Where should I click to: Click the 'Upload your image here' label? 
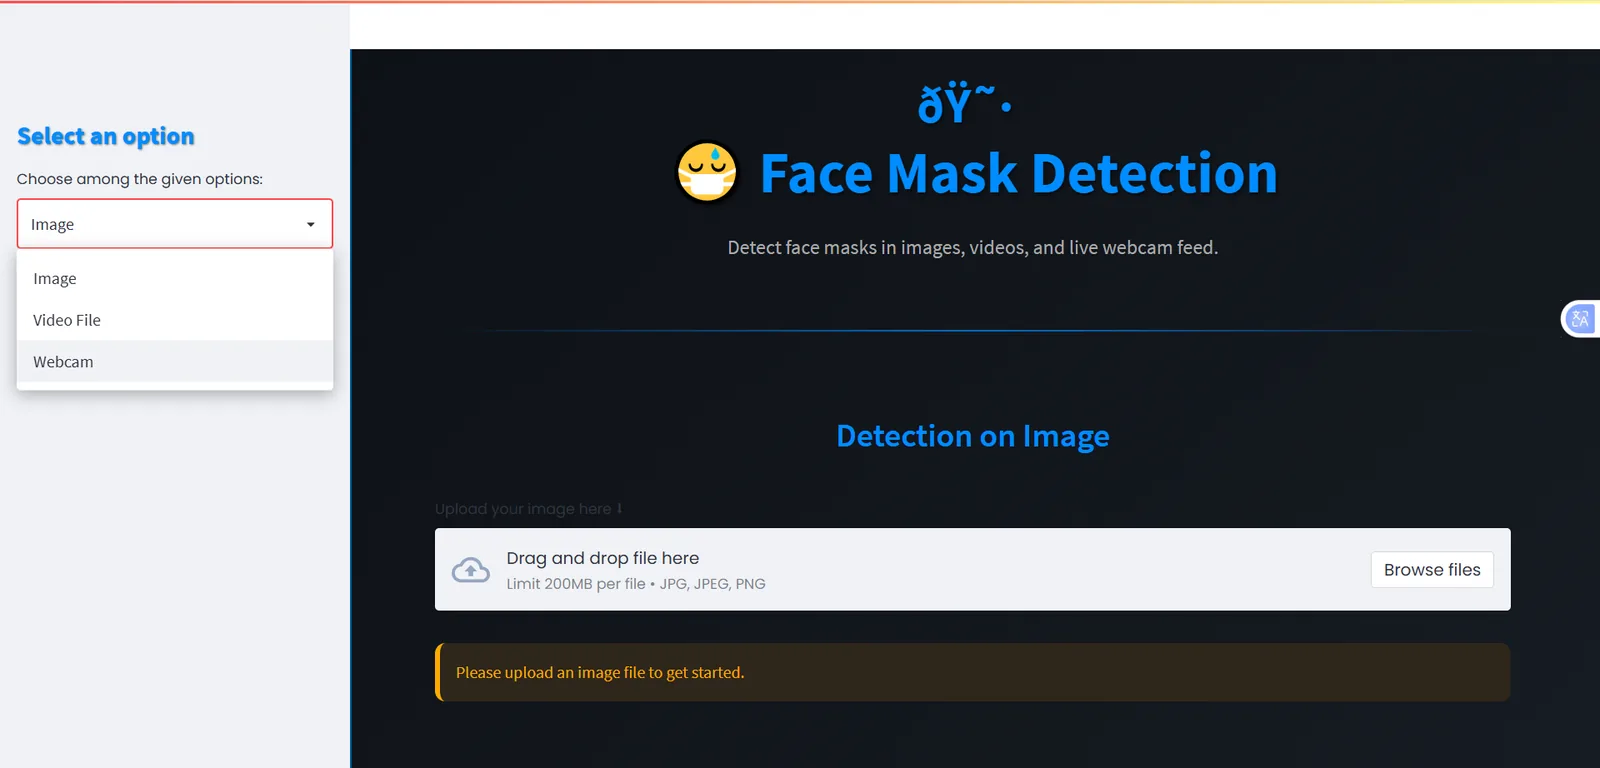coord(528,508)
